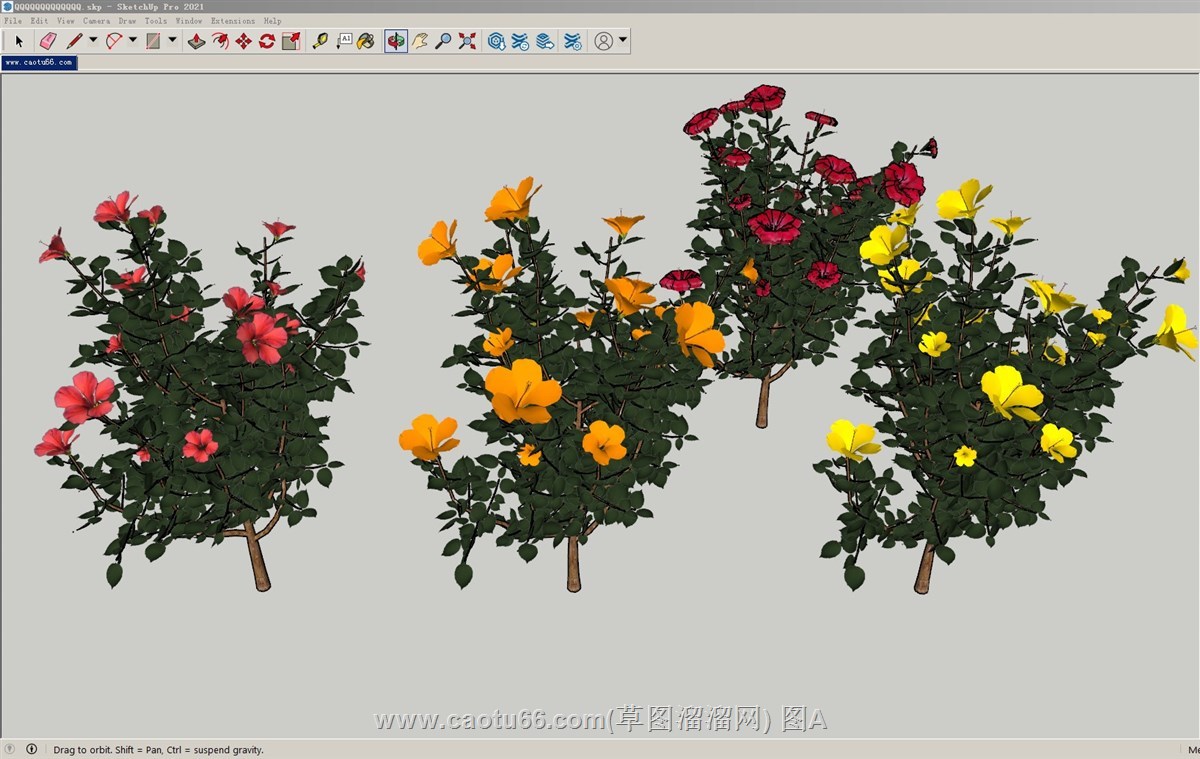Expand the Arc tool dropdown arrow
This screenshot has height=759, width=1200.
click(x=133, y=41)
